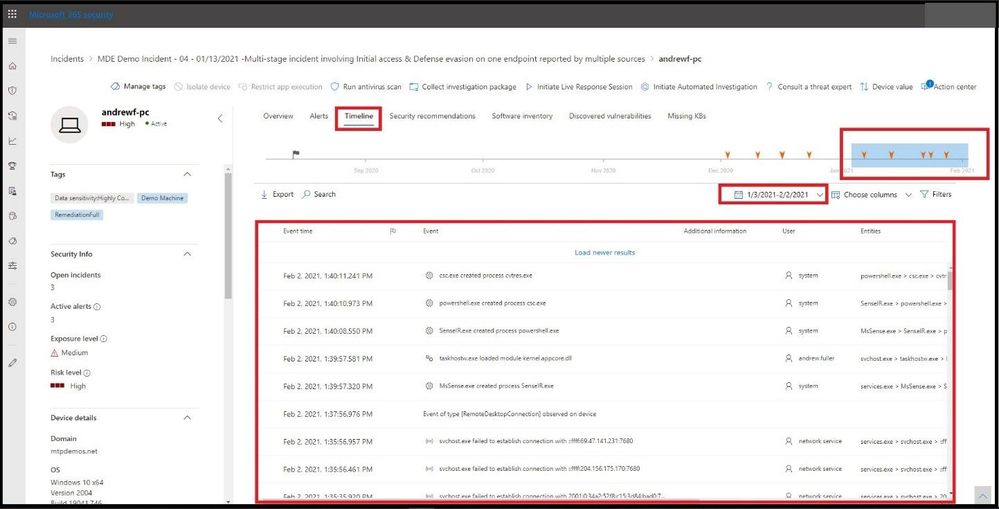Click Run antivirus scan shield icon

(335, 87)
